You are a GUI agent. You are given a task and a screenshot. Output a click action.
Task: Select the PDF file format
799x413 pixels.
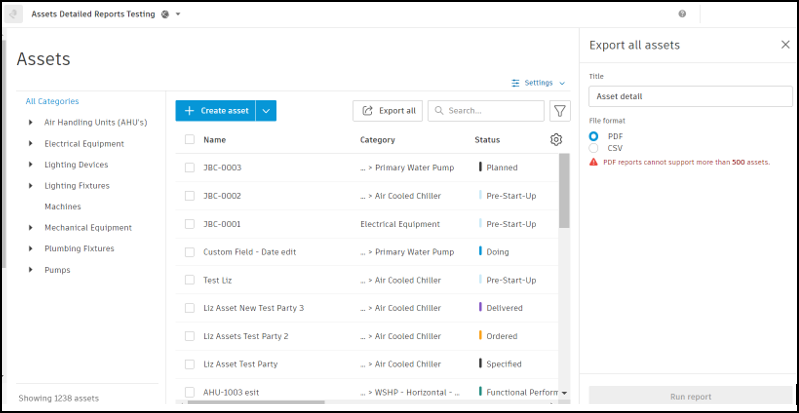pos(594,136)
